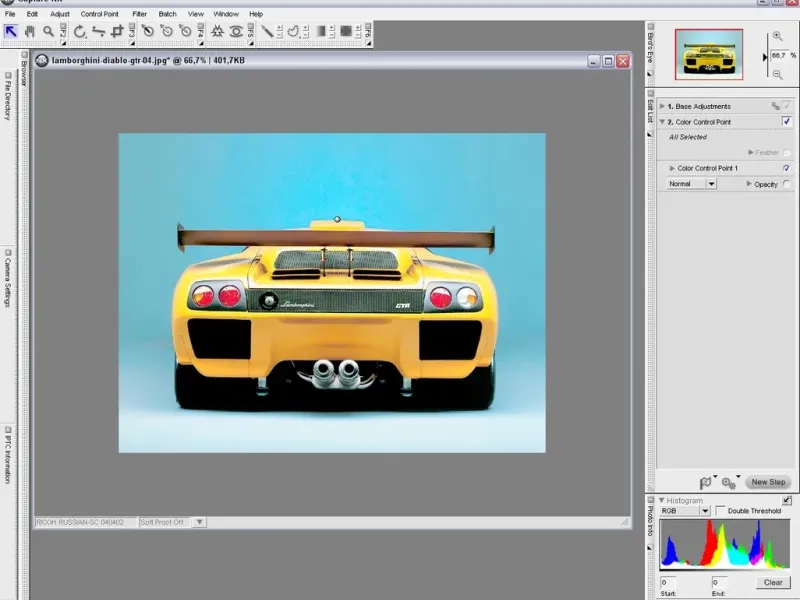Click the New Step button
The image size is (800, 600).
(769, 482)
